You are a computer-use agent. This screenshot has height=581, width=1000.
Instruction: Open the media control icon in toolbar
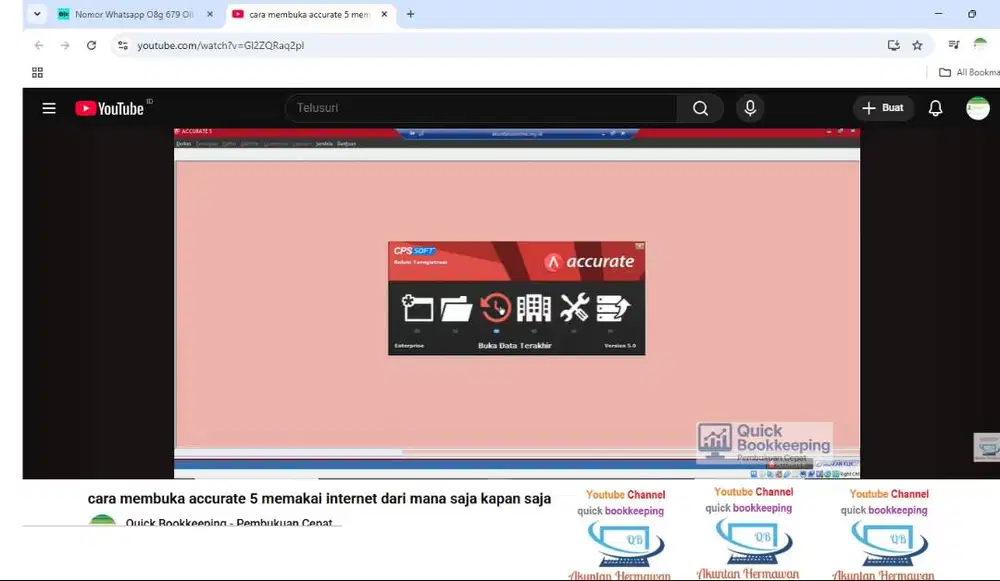(953, 45)
